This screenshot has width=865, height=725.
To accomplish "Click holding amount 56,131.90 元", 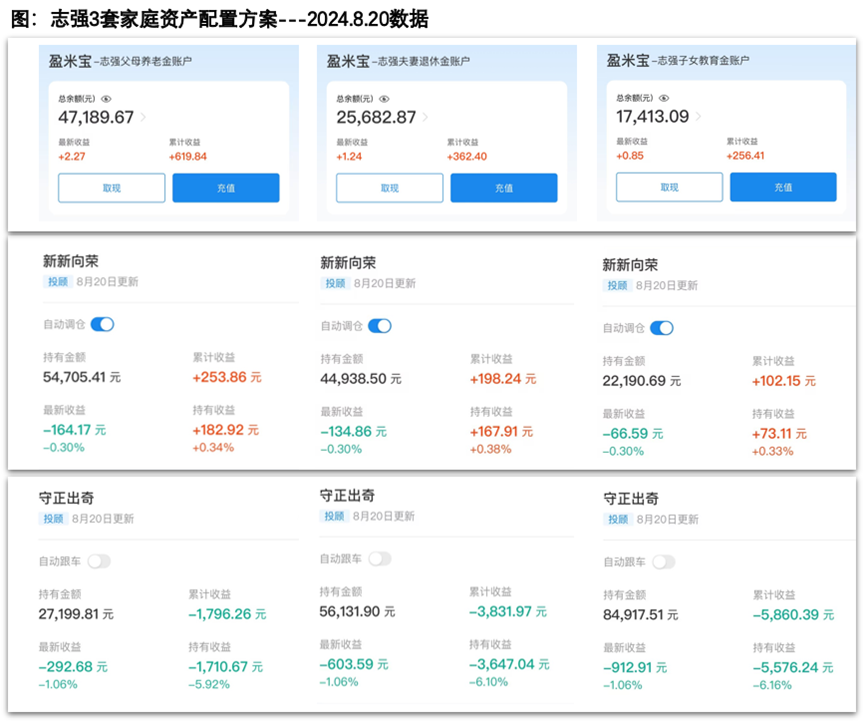I will tap(357, 612).
